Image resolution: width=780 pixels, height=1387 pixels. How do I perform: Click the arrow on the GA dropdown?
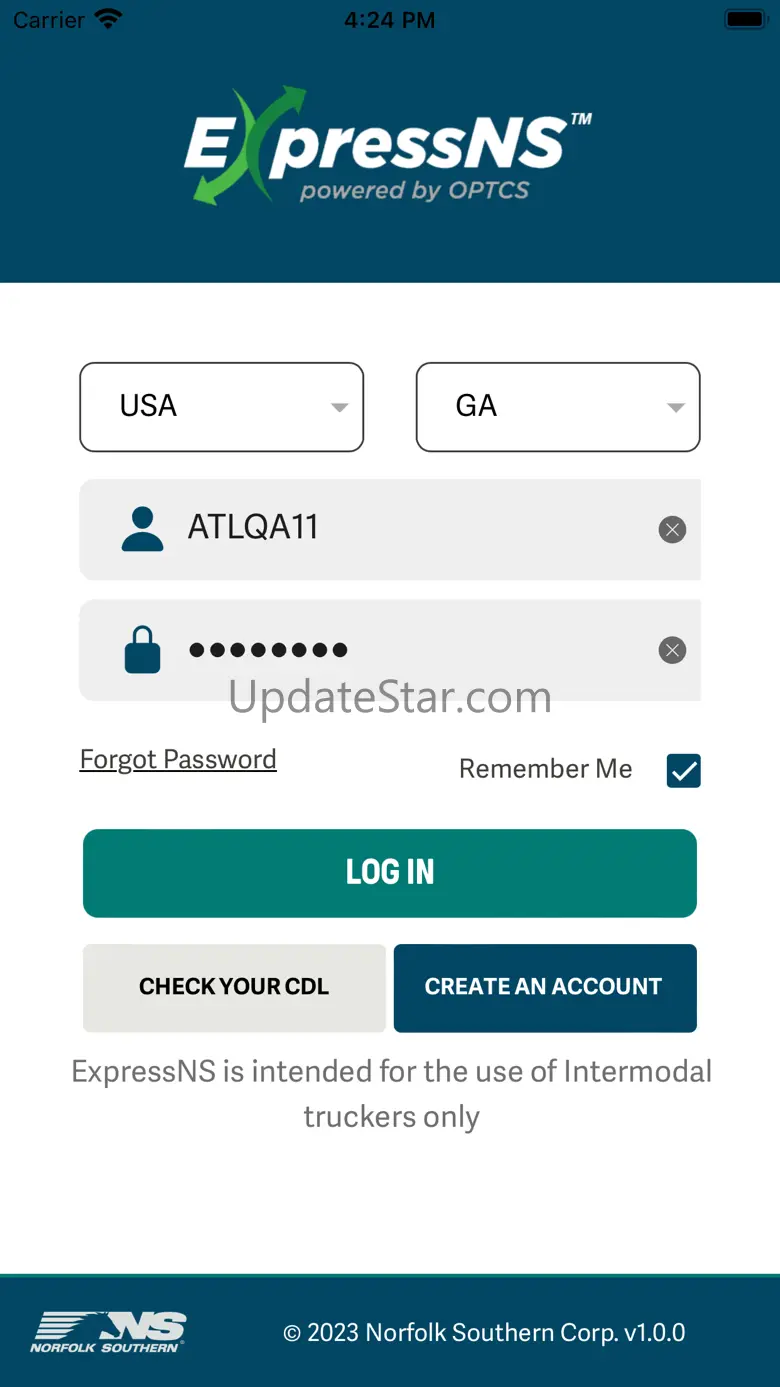(676, 407)
